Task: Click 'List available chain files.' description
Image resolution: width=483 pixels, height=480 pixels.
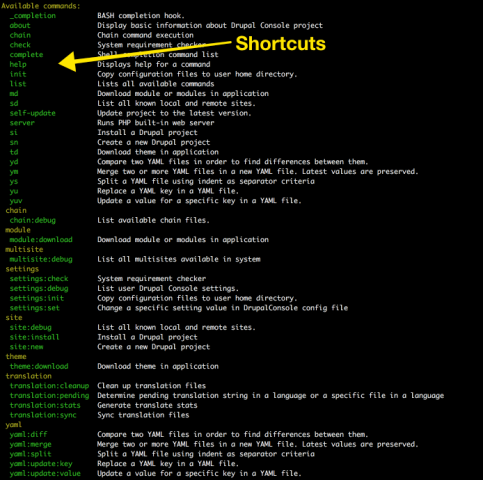Action: [x=153, y=220]
